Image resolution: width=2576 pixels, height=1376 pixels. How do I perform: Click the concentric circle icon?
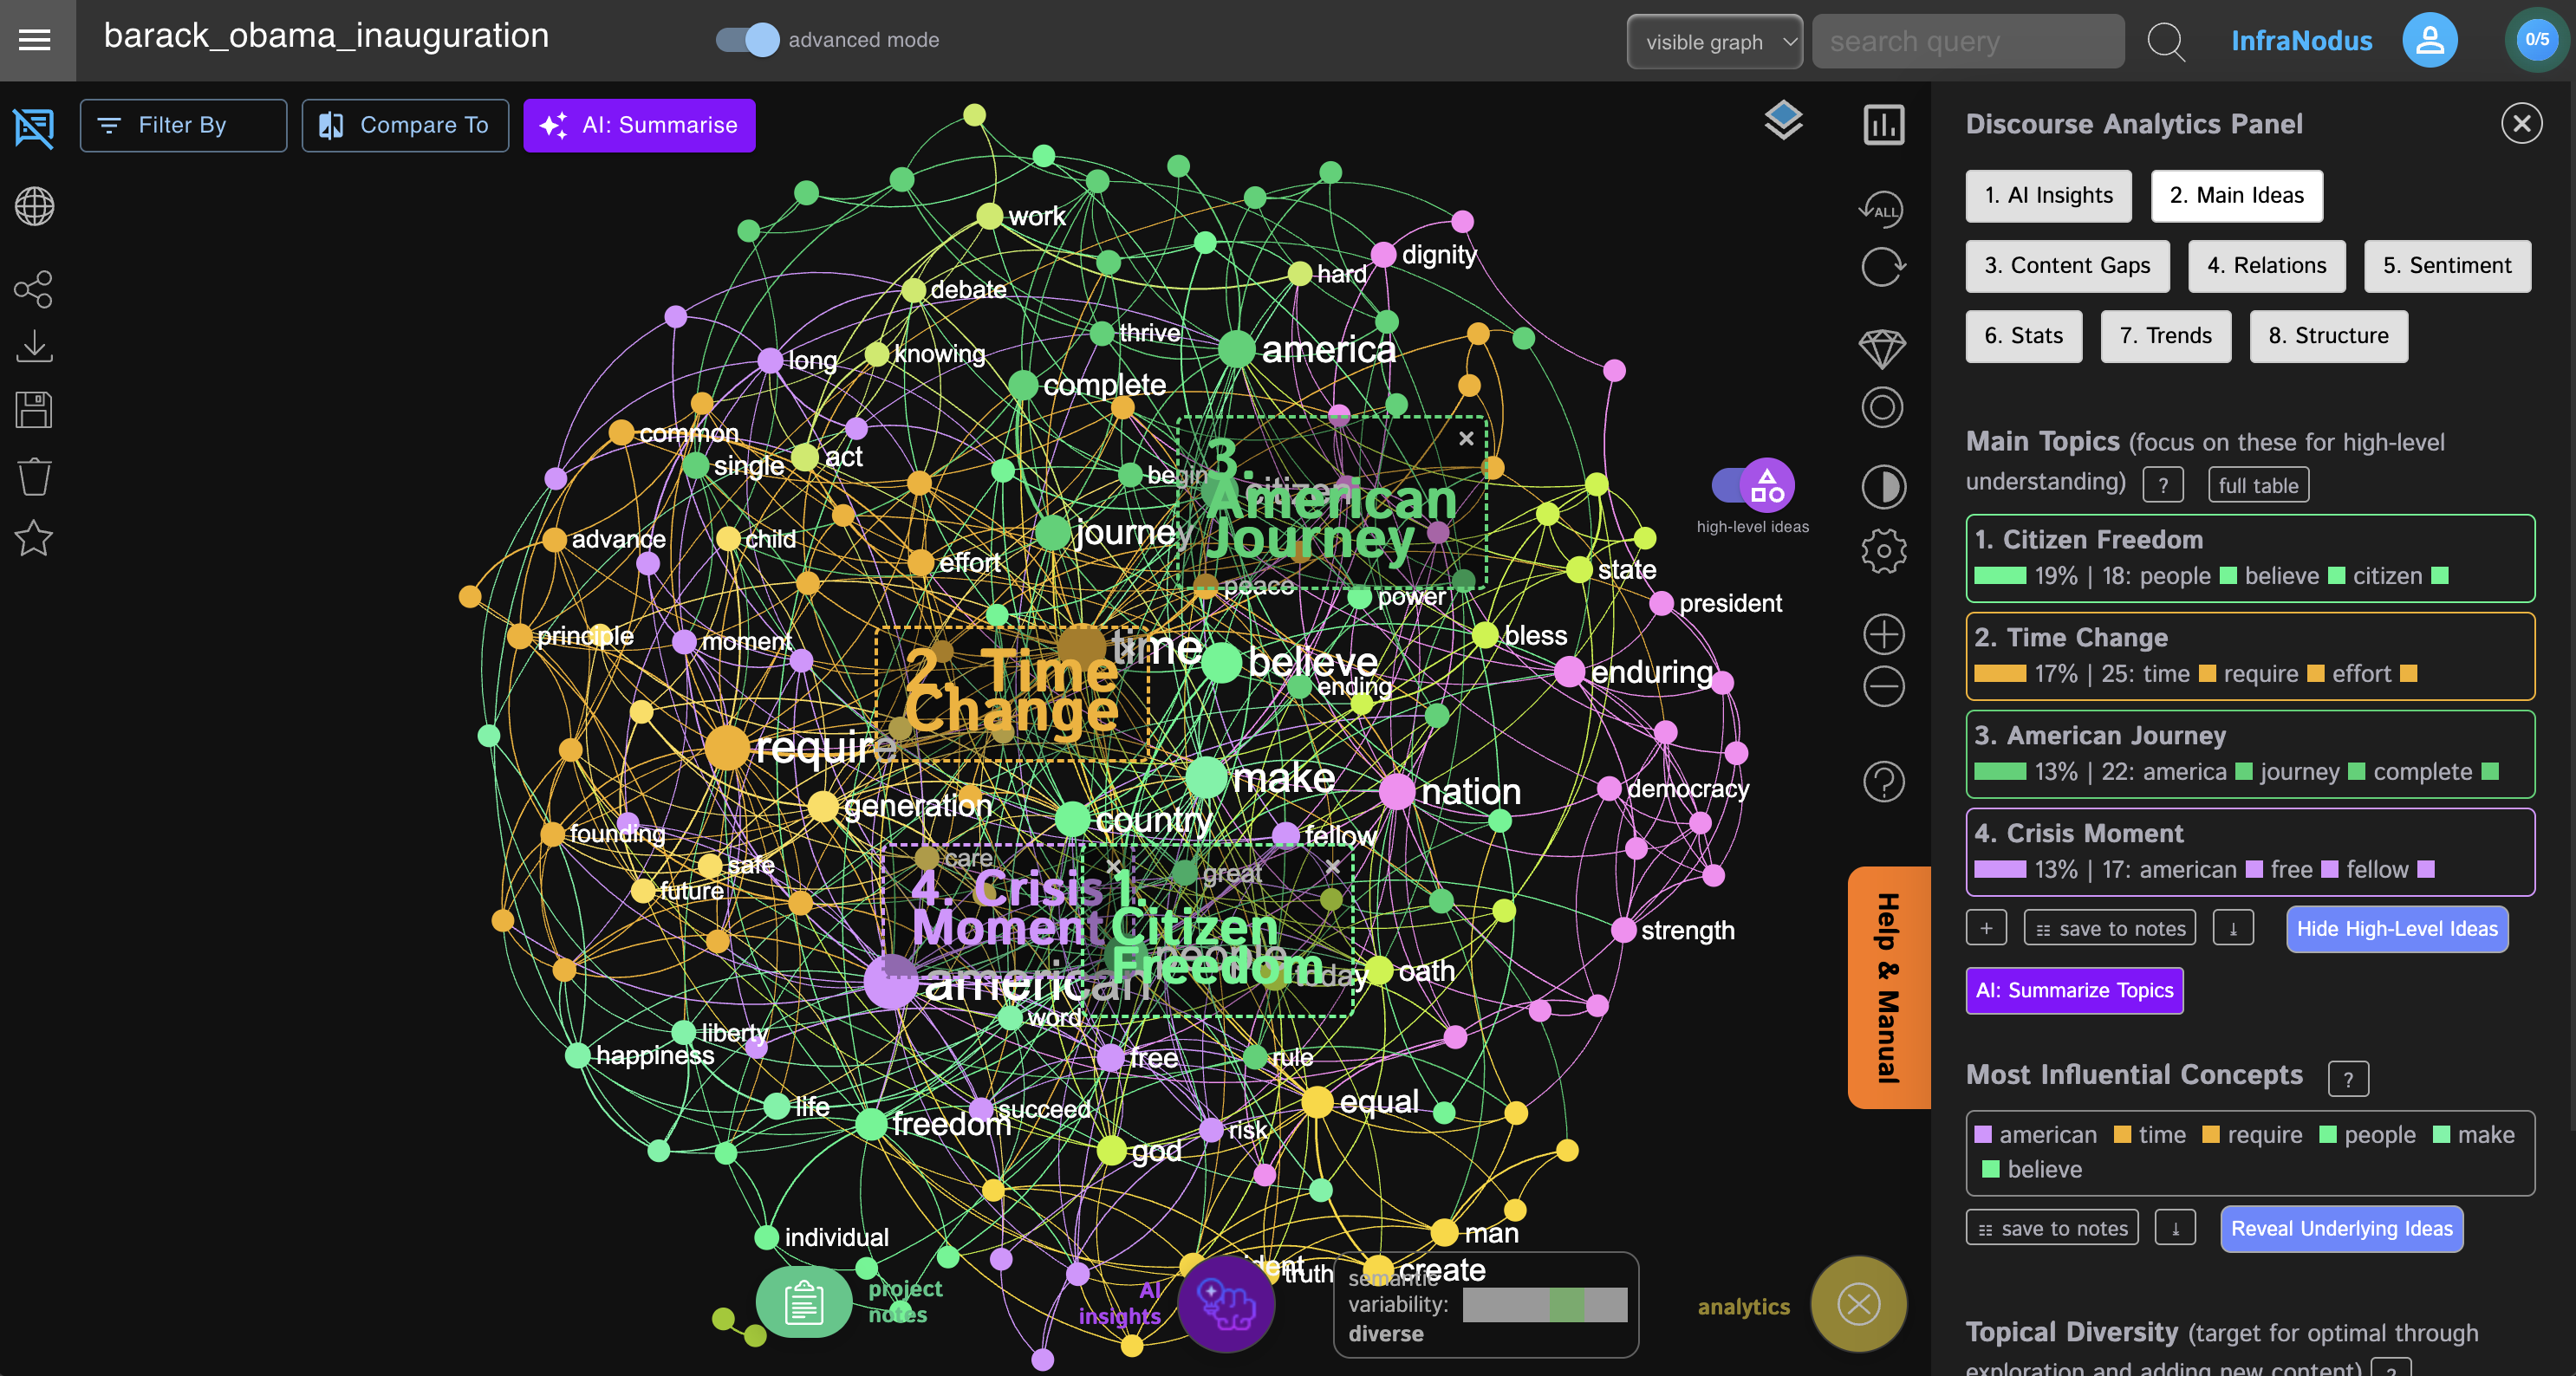point(1883,408)
